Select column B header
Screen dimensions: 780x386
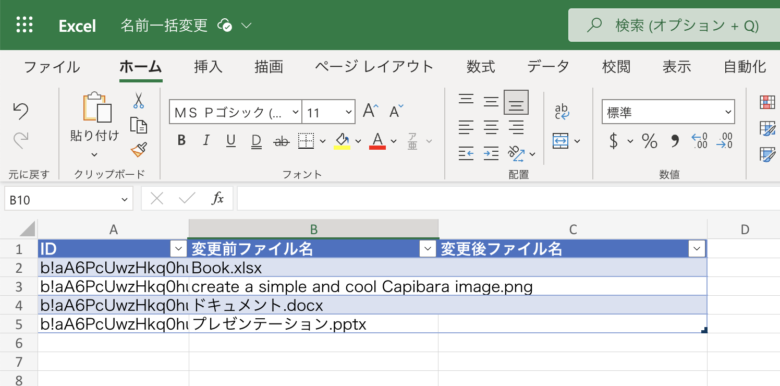click(x=313, y=229)
